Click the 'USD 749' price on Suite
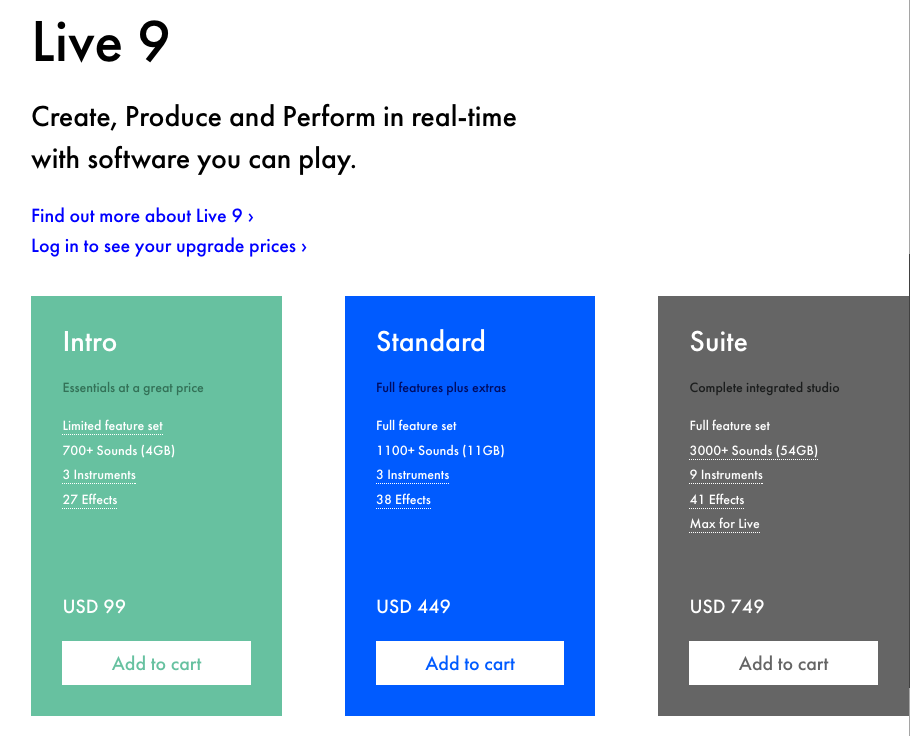The height and width of the screenshot is (736, 910). click(x=727, y=606)
